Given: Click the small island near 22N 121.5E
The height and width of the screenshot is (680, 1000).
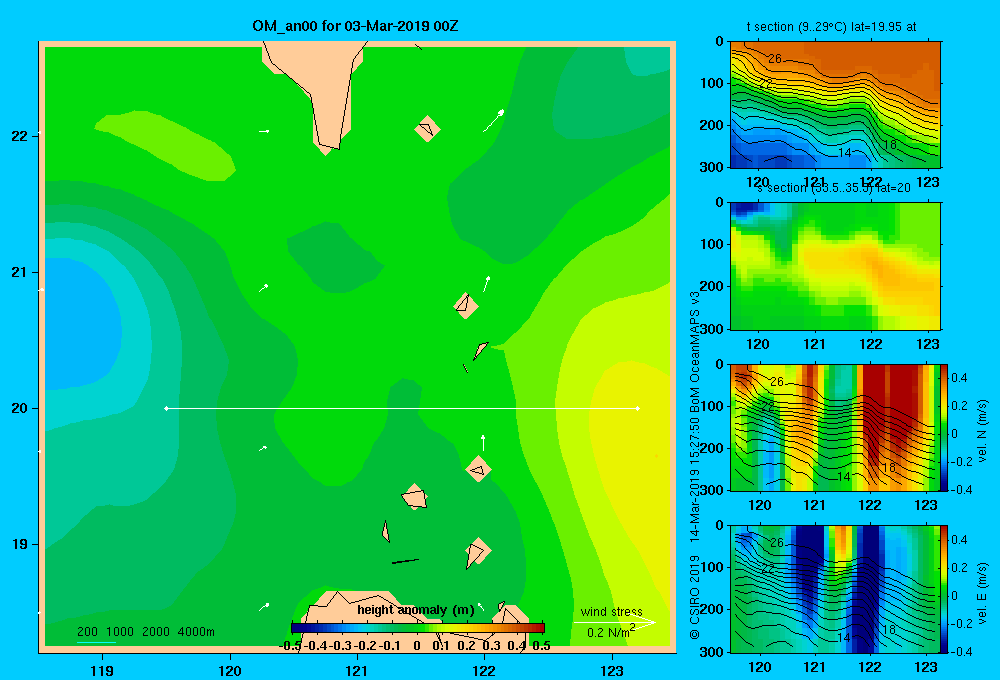Looking at the screenshot, I should 427,129.
